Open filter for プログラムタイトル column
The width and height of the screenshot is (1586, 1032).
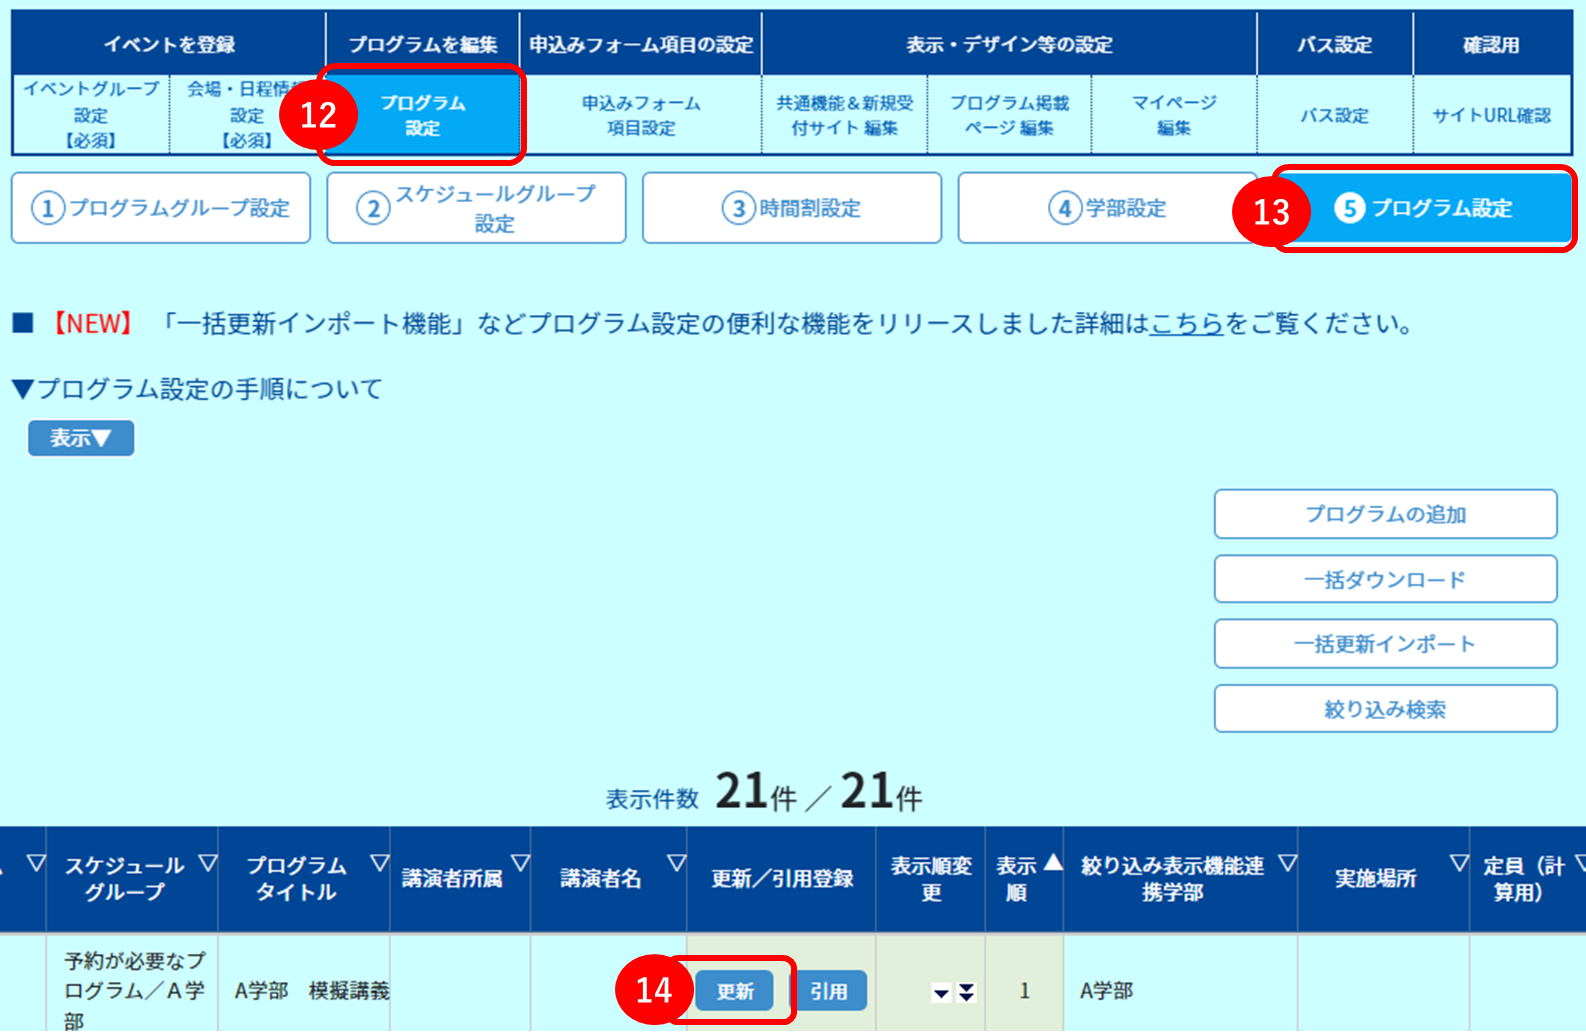[380, 863]
